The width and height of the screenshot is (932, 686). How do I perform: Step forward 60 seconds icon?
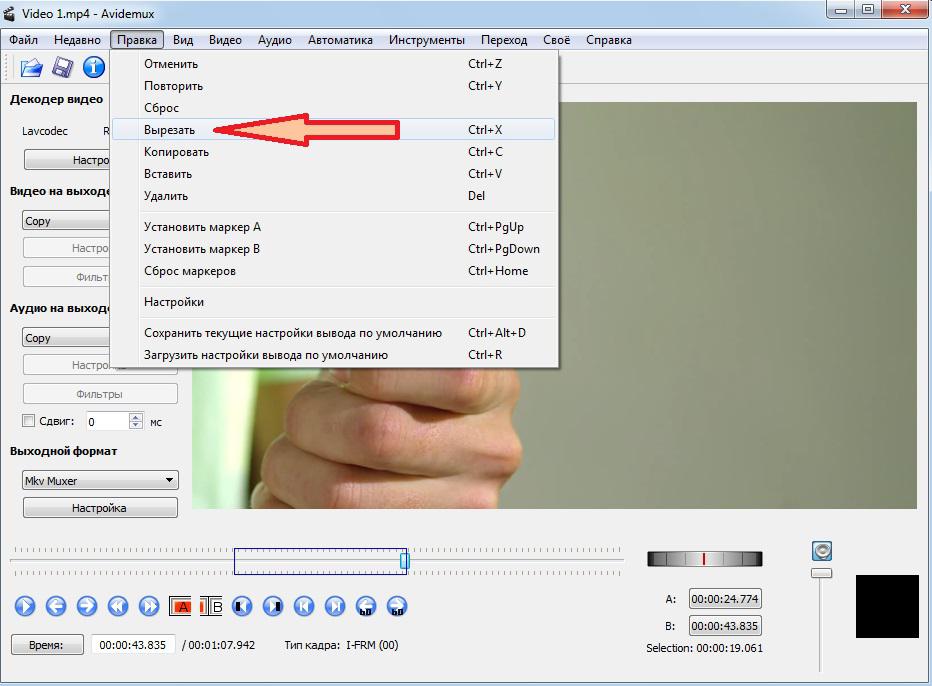pyautogui.click(x=397, y=606)
